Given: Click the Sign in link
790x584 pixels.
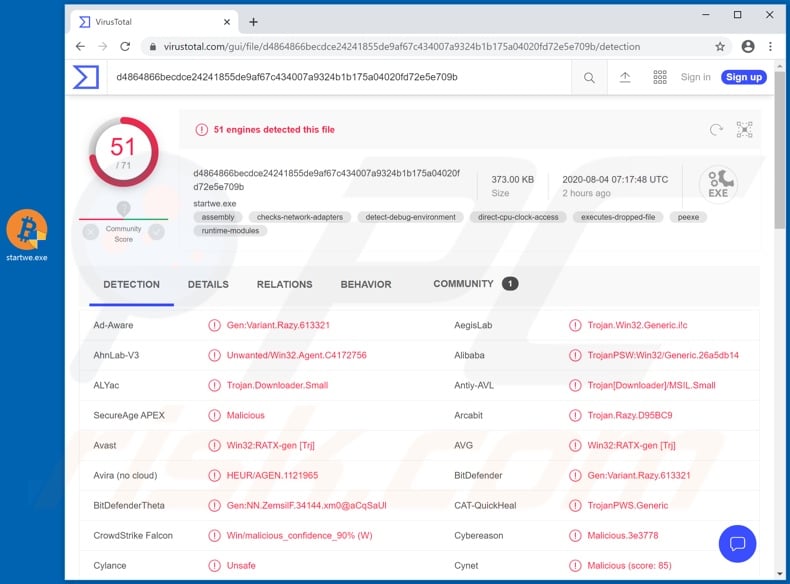Looking at the screenshot, I should [695, 77].
